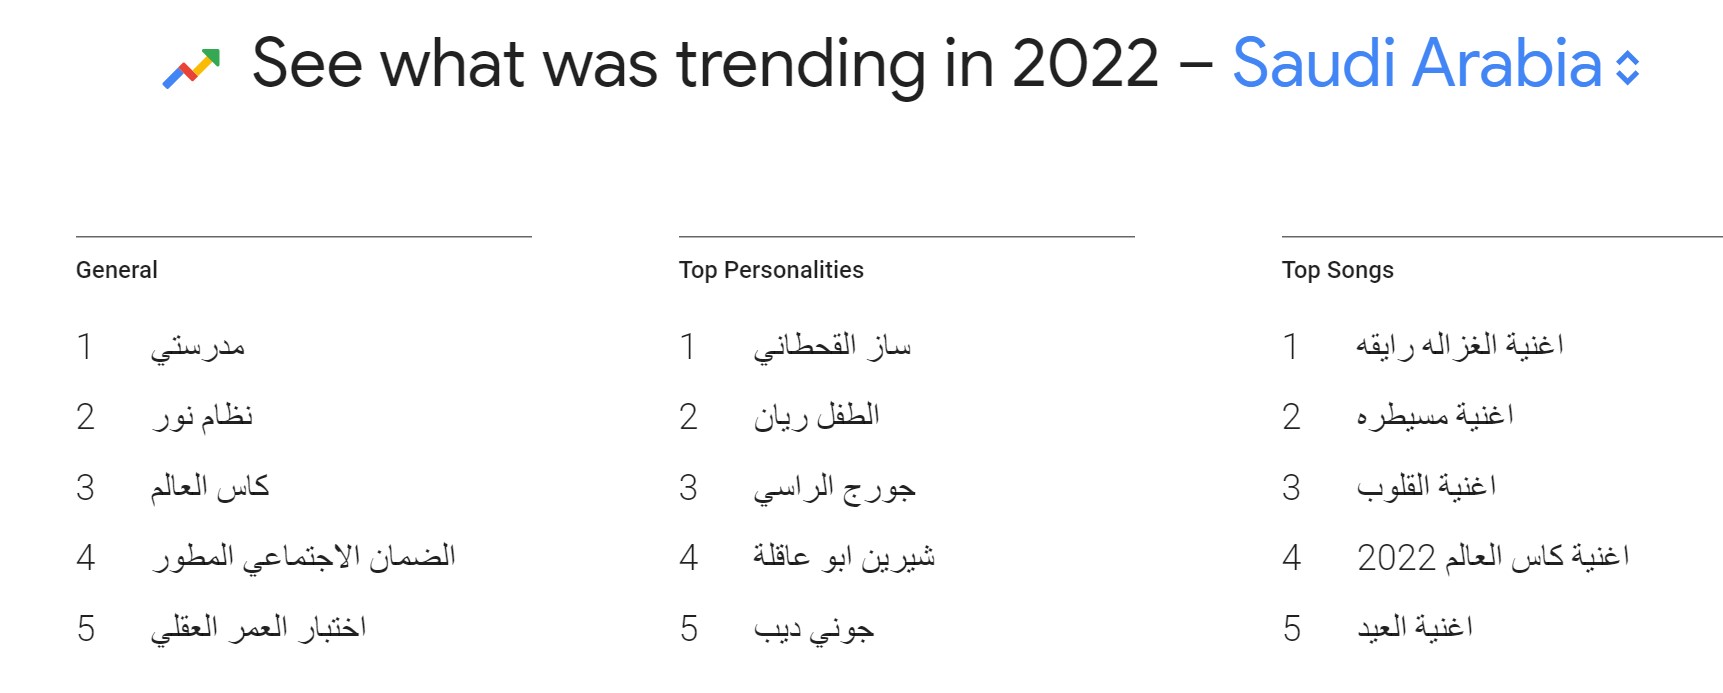Click the Google Trends arrow icon
Viewport: 1723px width, 693px height.
pos(191,68)
